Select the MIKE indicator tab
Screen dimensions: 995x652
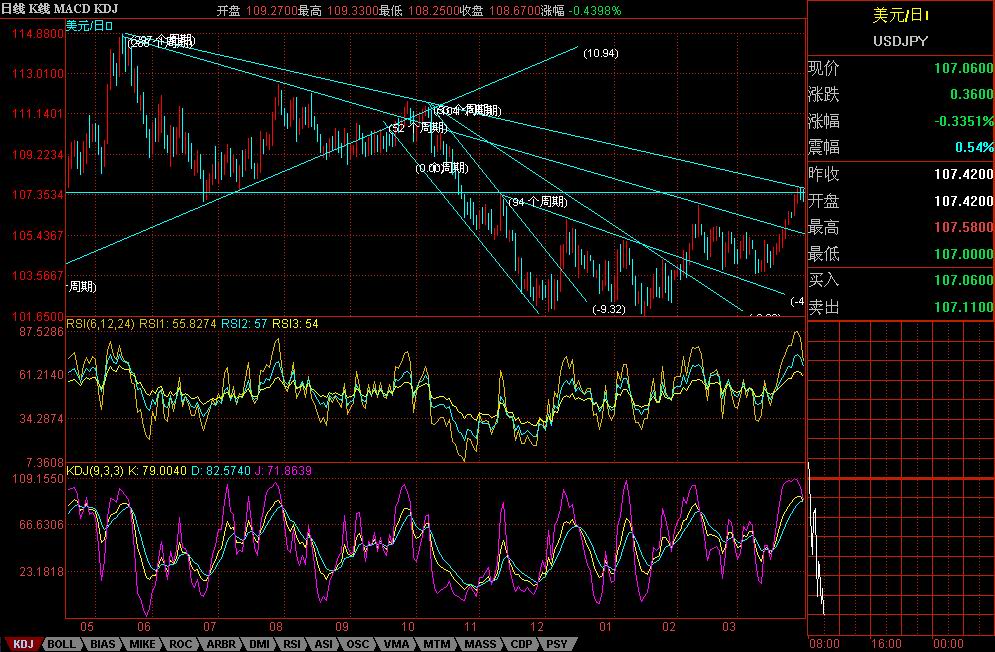[x=142, y=644]
